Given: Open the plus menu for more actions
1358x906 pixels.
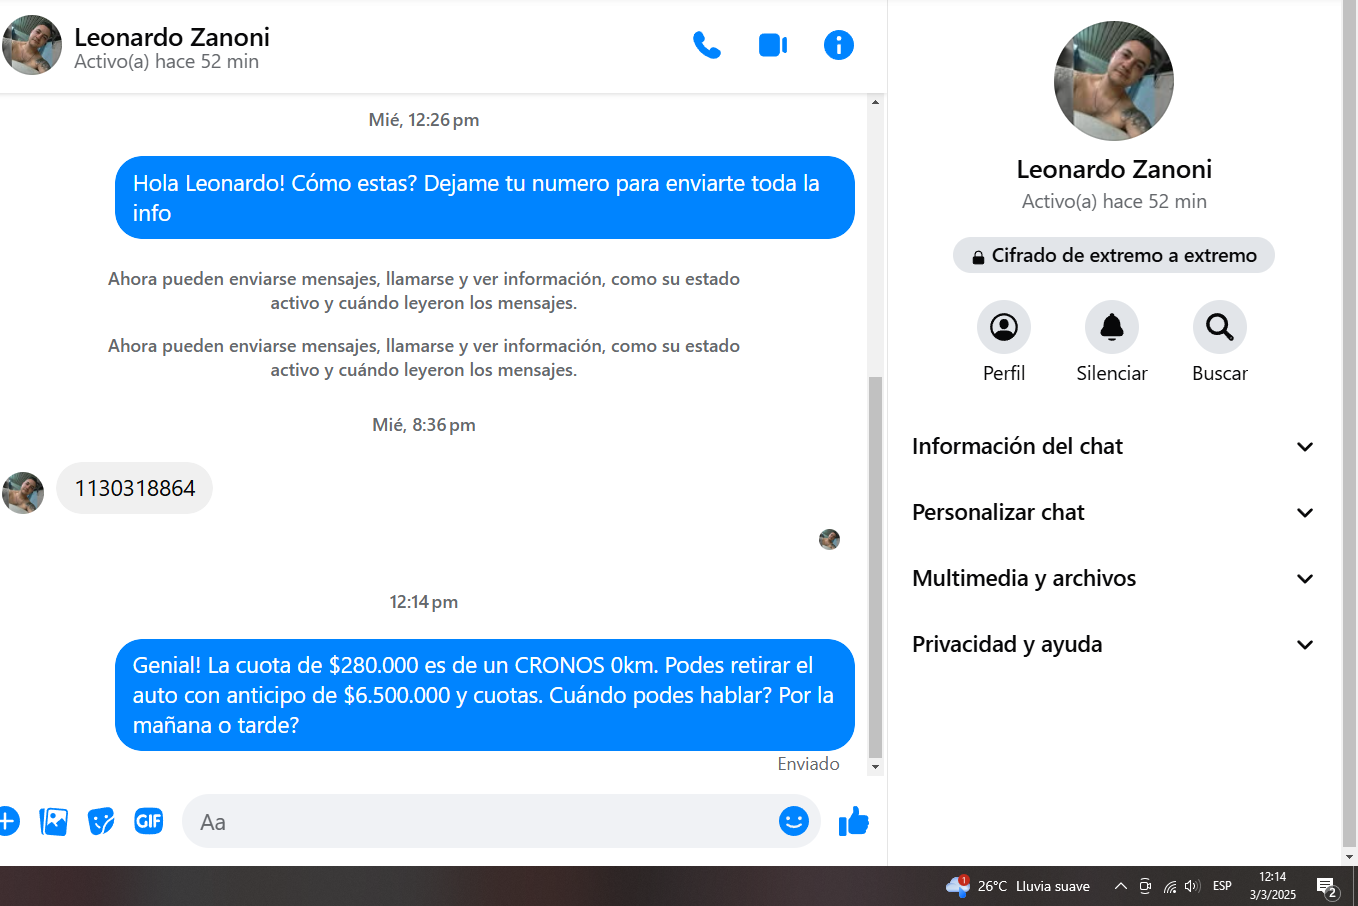Looking at the screenshot, I should click(8, 821).
